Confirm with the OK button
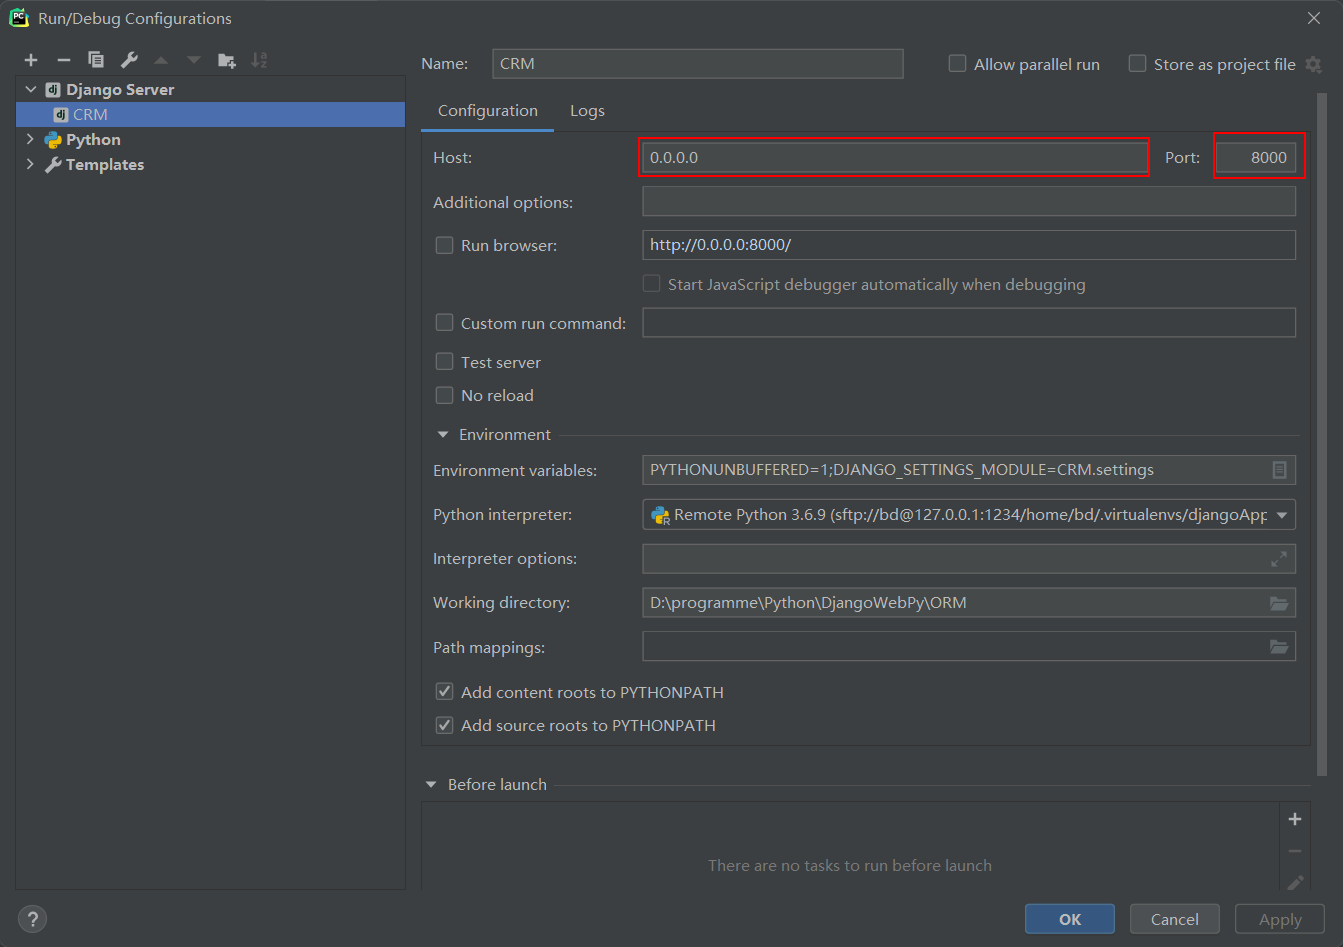 [x=1070, y=919]
